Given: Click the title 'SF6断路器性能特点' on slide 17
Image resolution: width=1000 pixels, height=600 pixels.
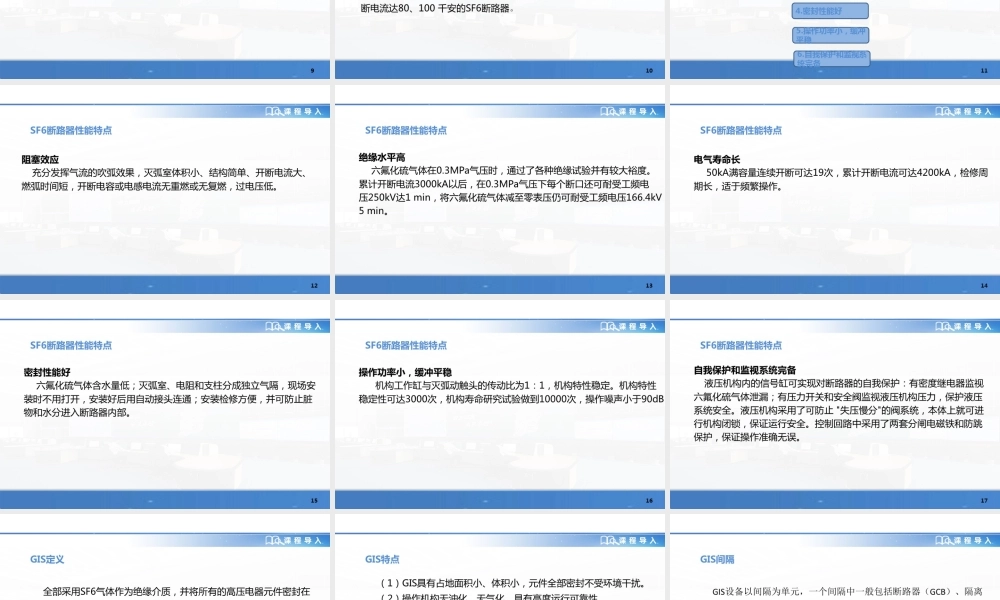Looking at the screenshot, I should [x=740, y=345].
